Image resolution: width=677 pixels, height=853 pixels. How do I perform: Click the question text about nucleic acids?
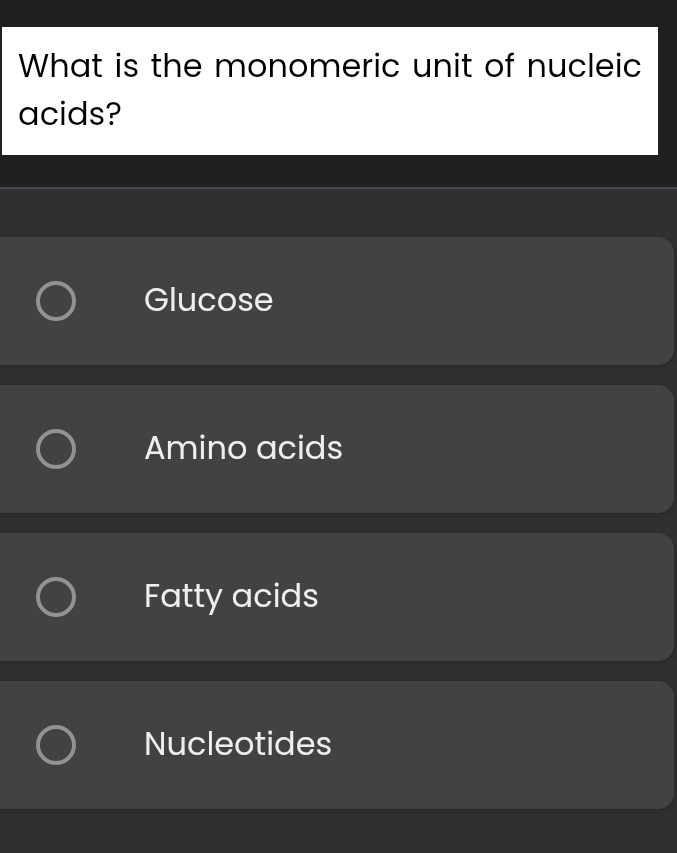click(330, 89)
